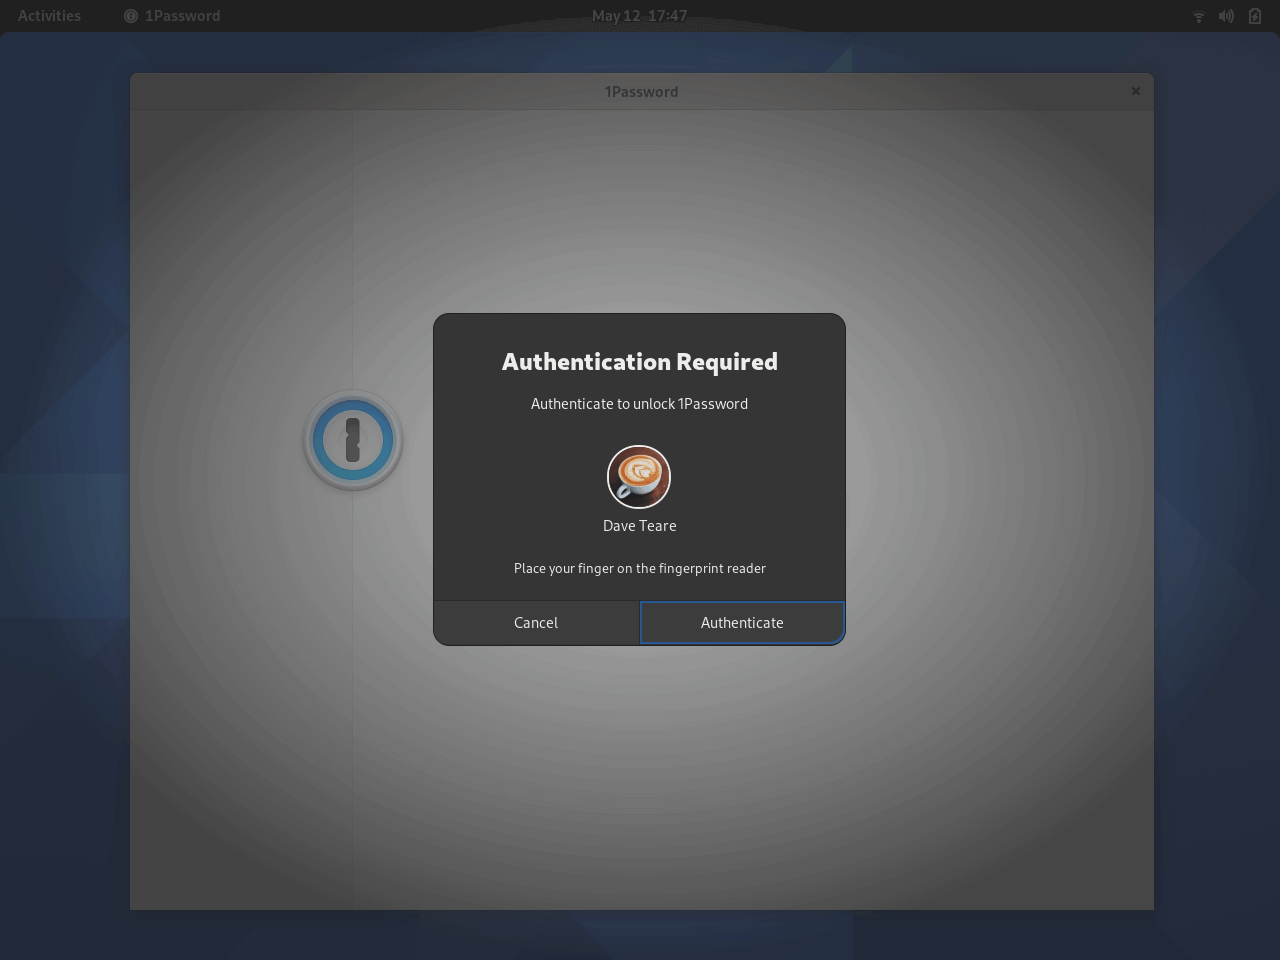
Task: Click the Dave Teare username label
Action: pos(639,526)
